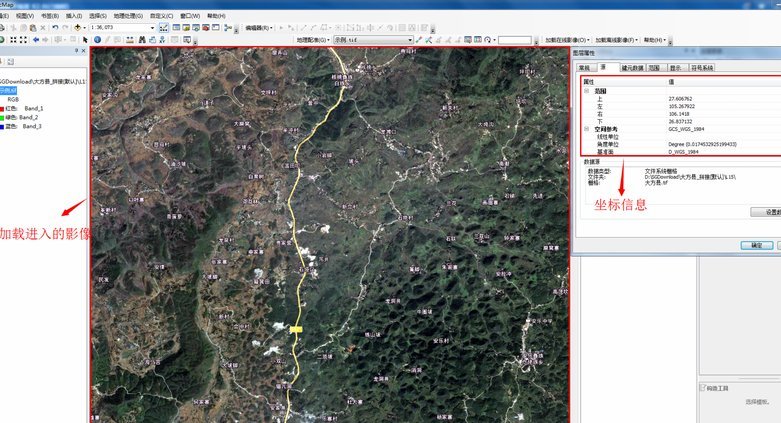Open the 地理配准(G) dropdown menu
Viewport: 781px width, 423px height.
pyautogui.click(x=313, y=40)
